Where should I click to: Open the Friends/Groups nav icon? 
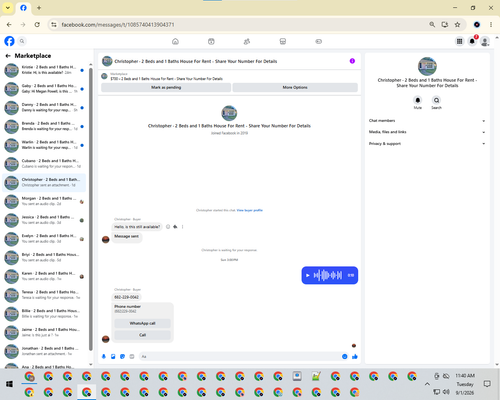tap(247, 41)
